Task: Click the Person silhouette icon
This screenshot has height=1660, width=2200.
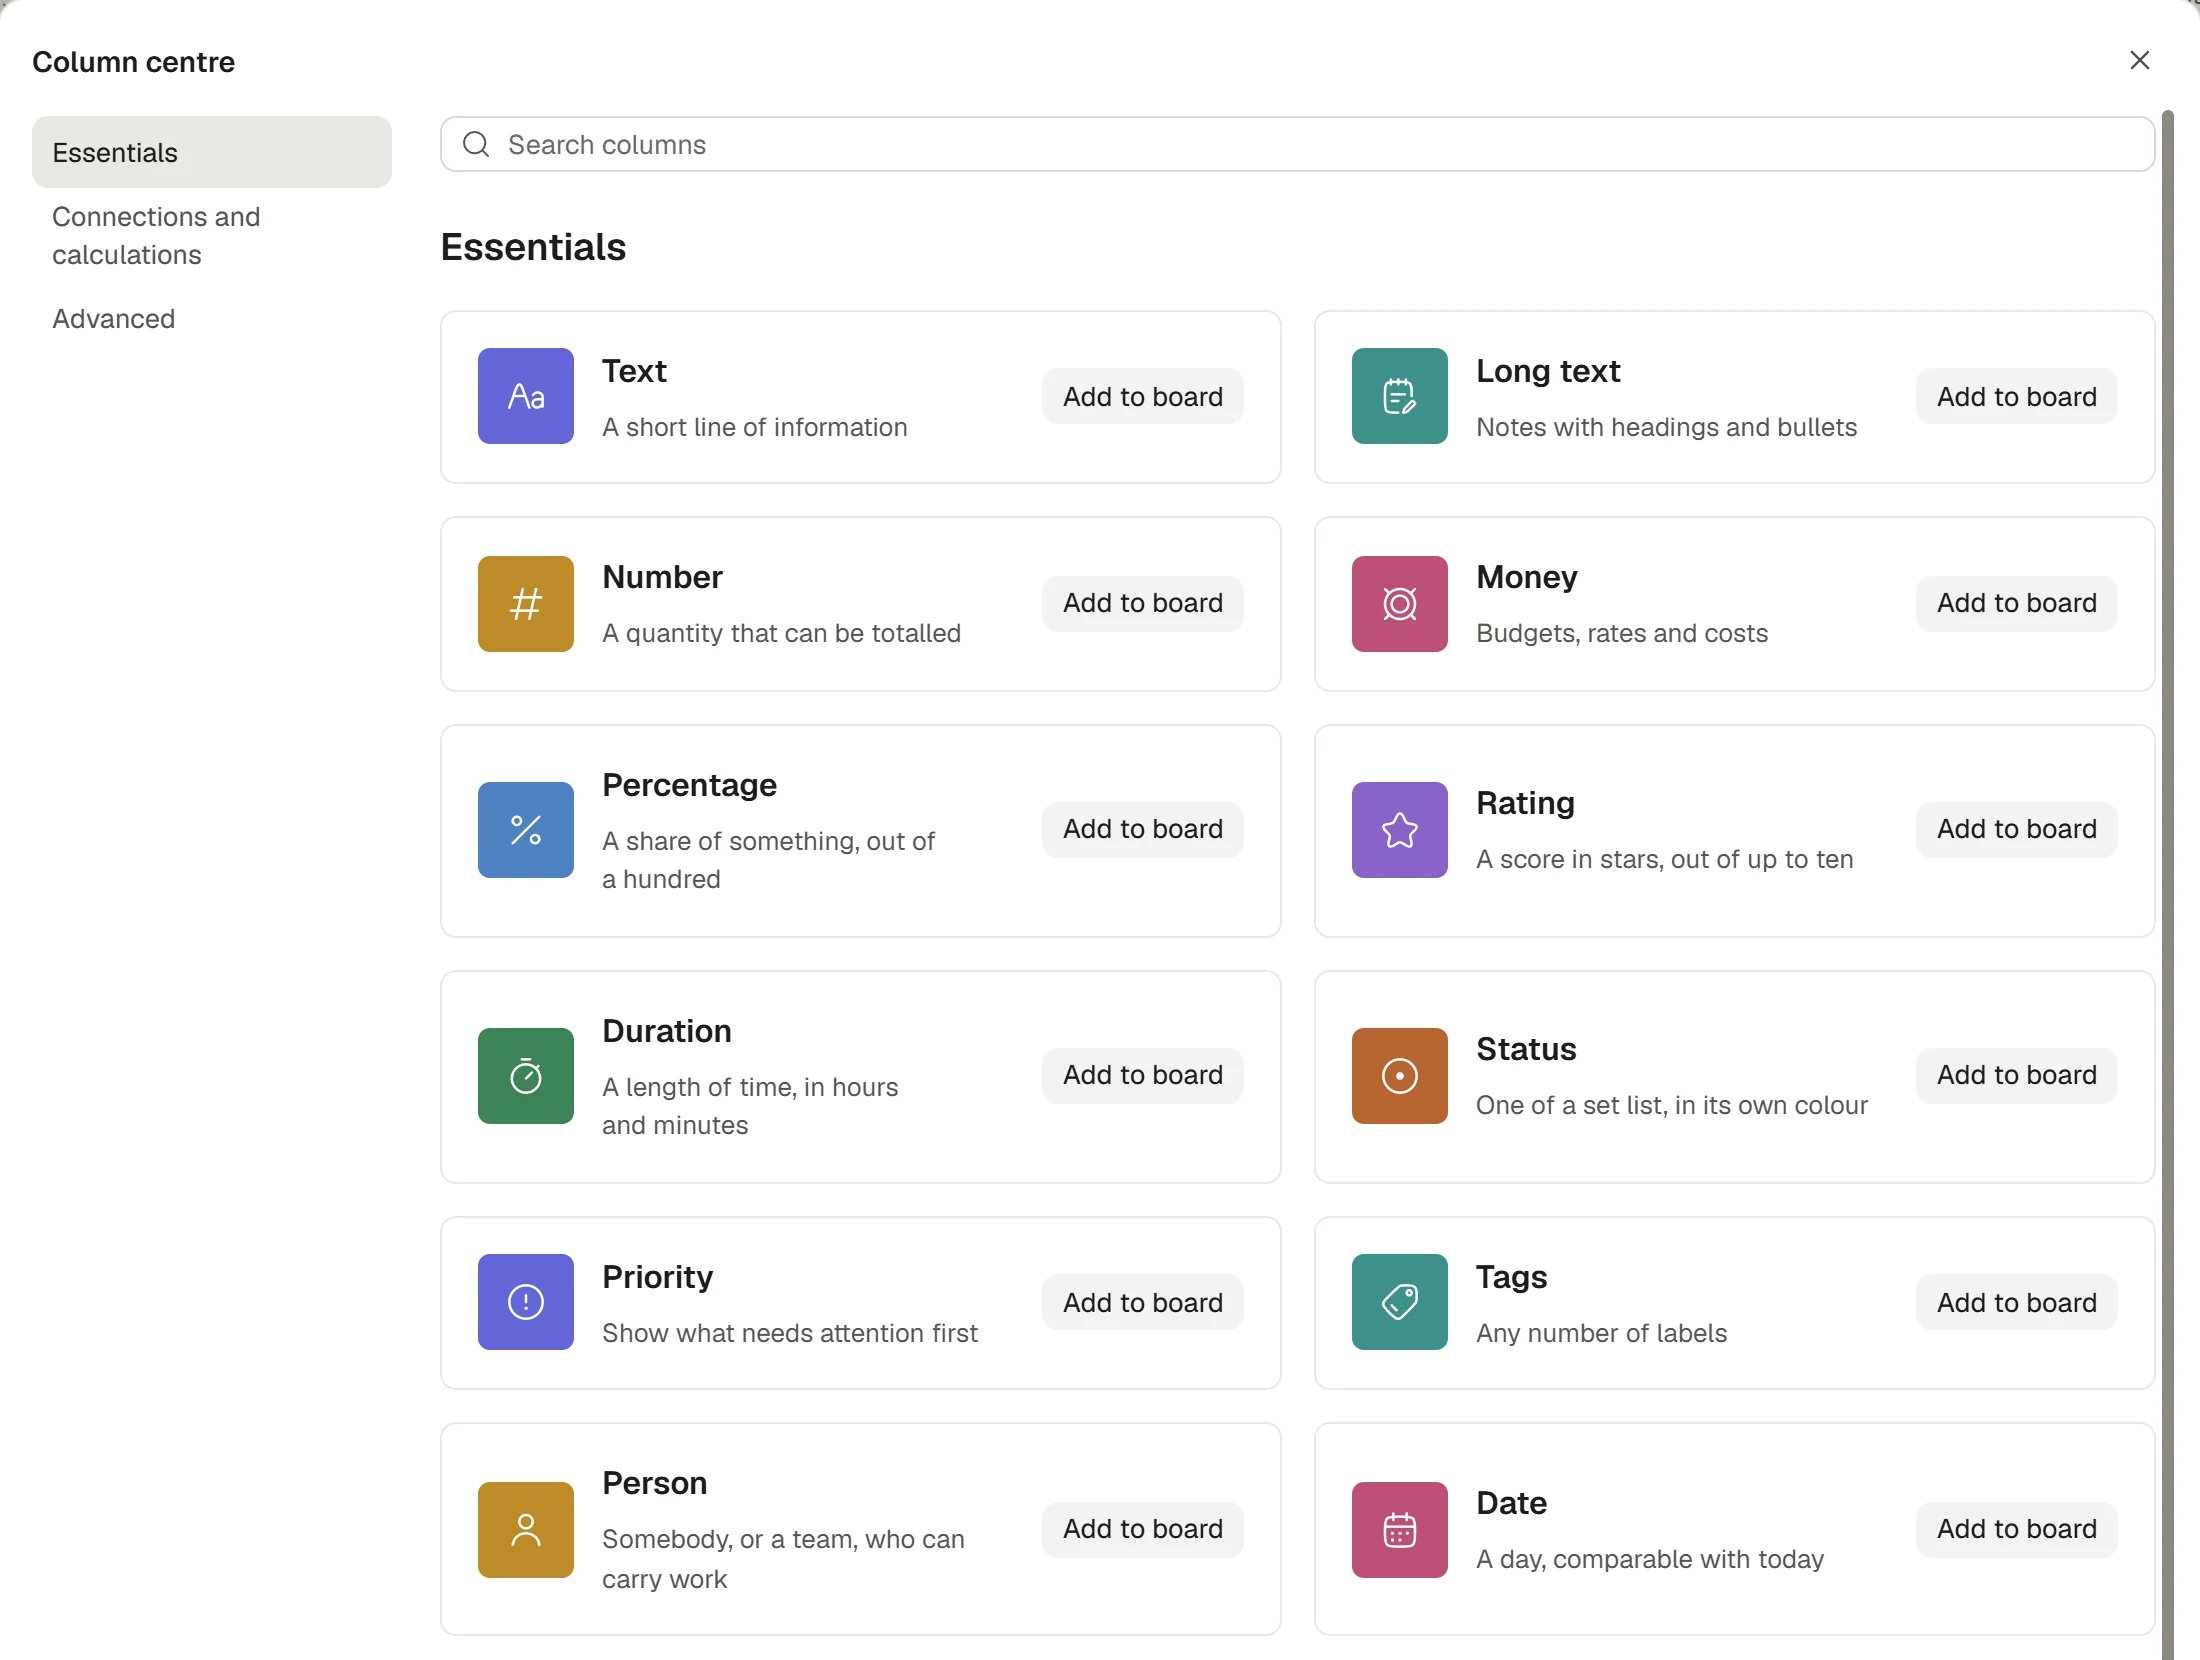Action: point(526,1530)
